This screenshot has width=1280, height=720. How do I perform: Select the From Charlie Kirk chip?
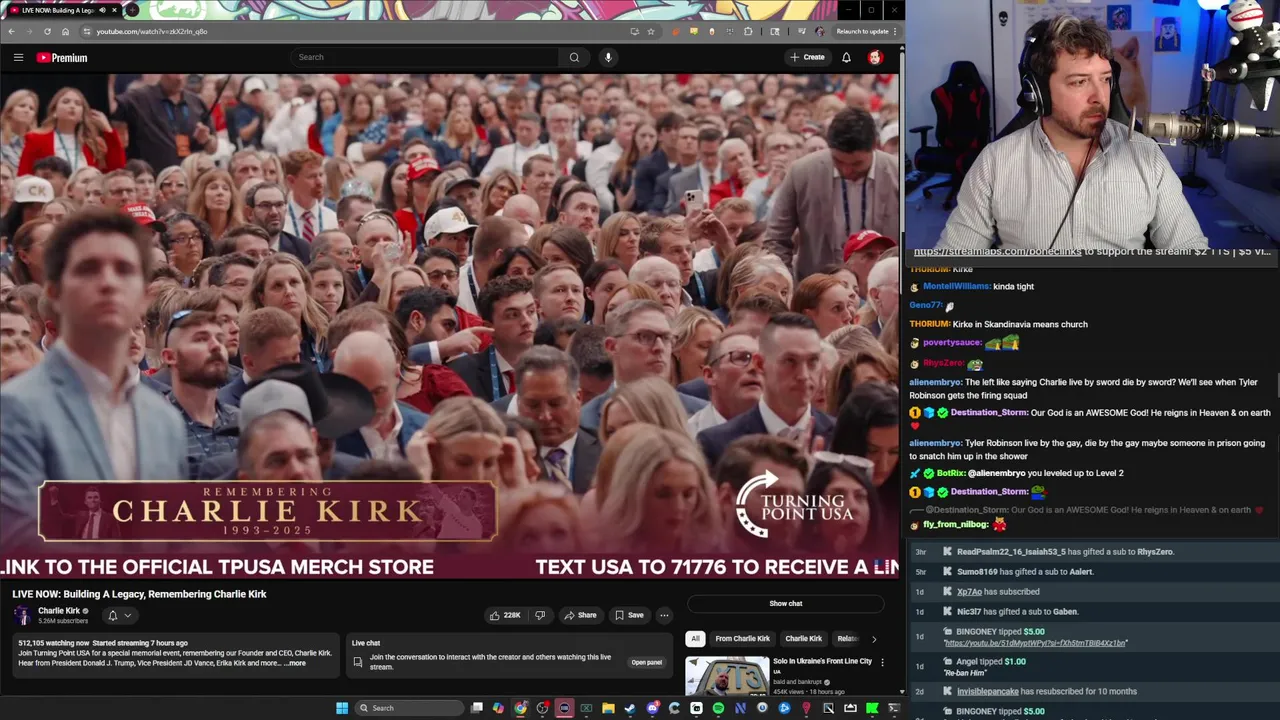click(x=742, y=638)
